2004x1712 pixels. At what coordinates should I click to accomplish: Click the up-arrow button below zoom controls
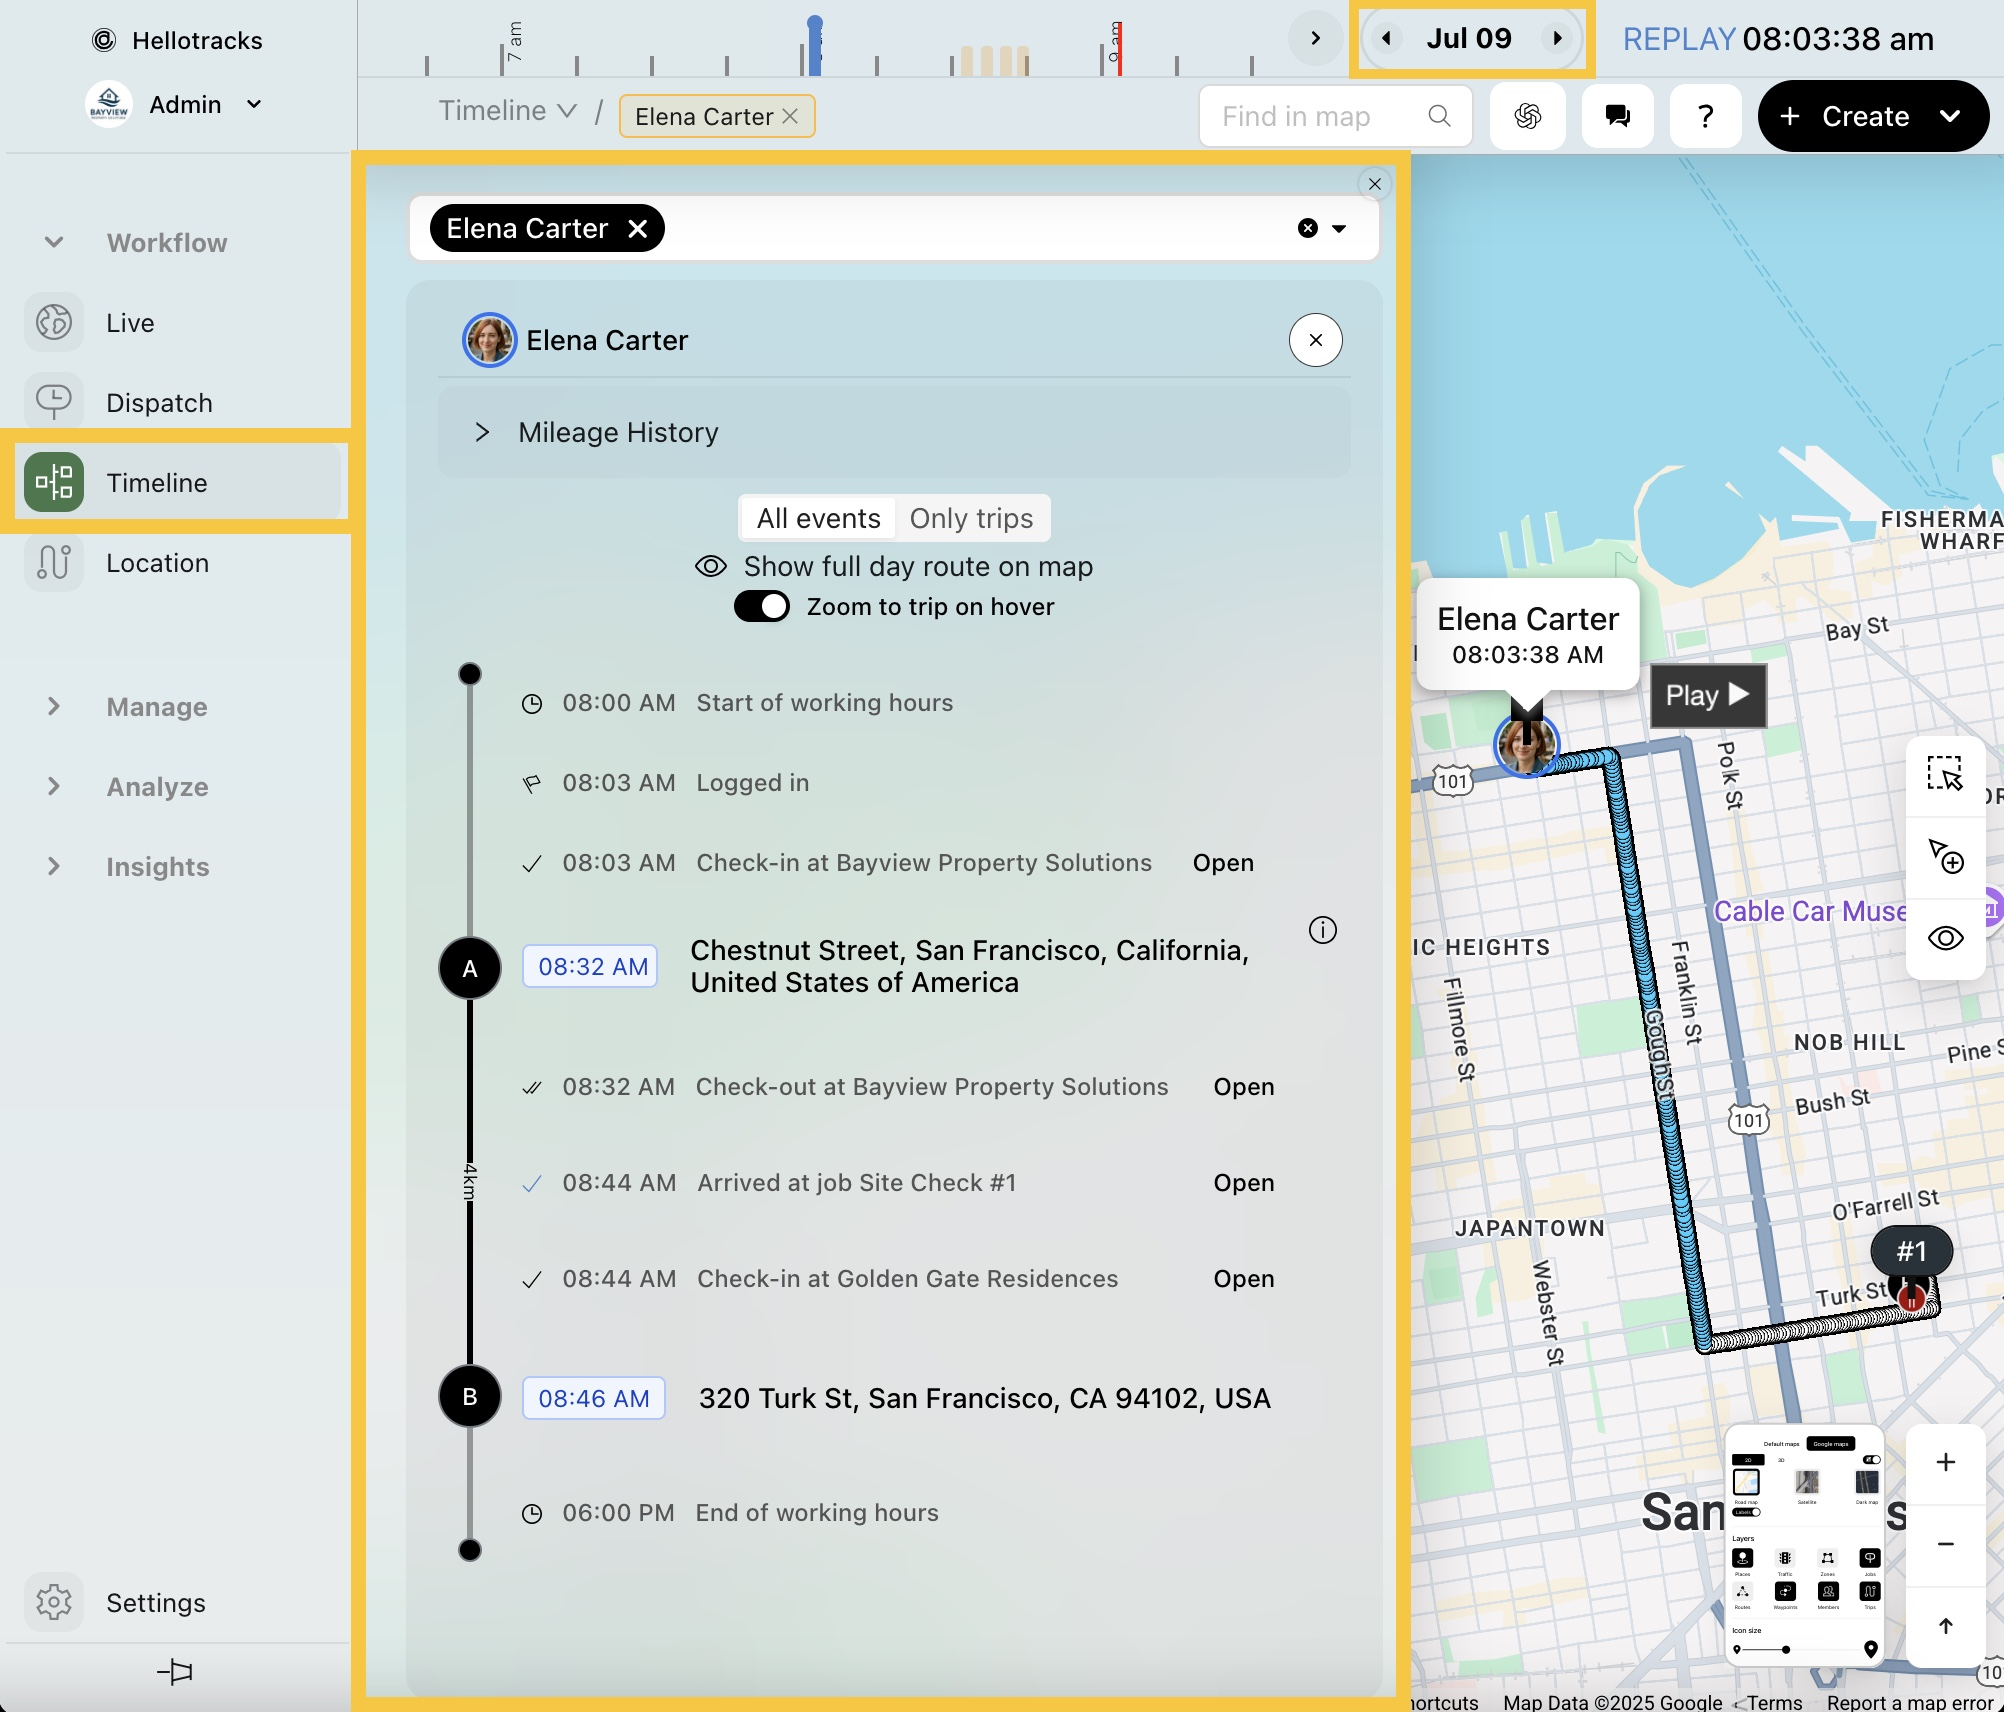click(x=1945, y=1626)
